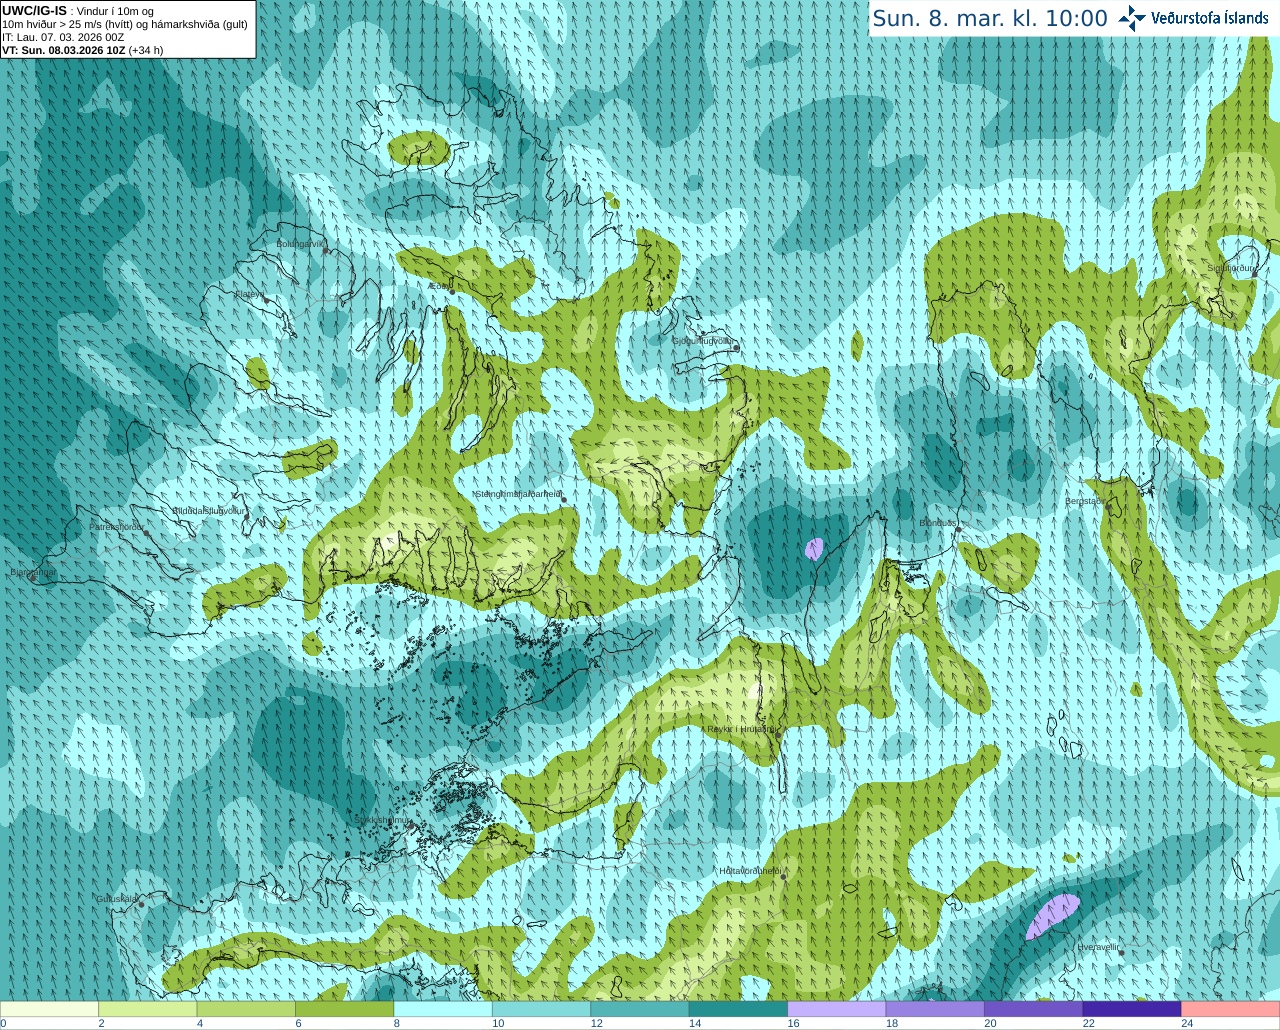The height and width of the screenshot is (1030, 1280).
Task: Select the UWC/IG-IS model title text
Action: click(34, 11)
